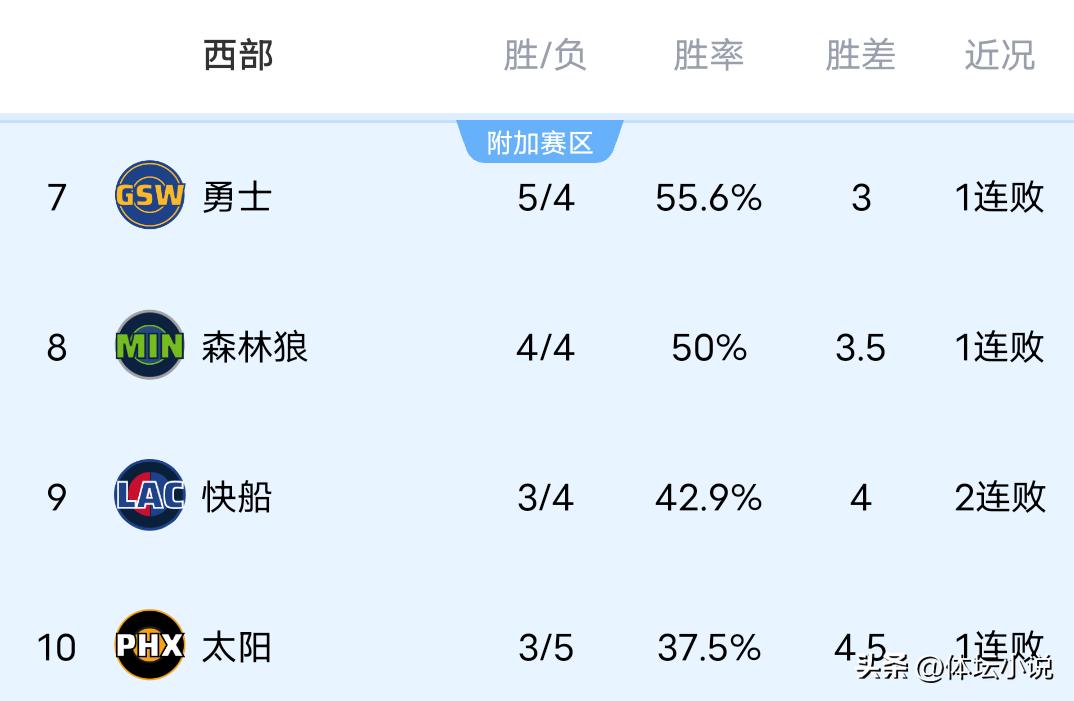Viewport: 1074px width, 701px height.
Task: Click the Warriors 5/4 win-loss record
Action: (546, 198)
